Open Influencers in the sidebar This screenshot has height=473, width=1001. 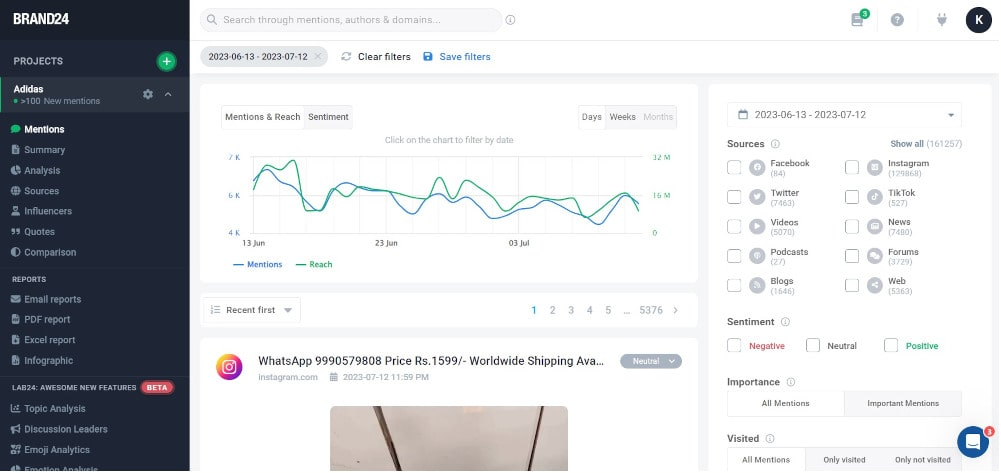click(x=48, y=211)
